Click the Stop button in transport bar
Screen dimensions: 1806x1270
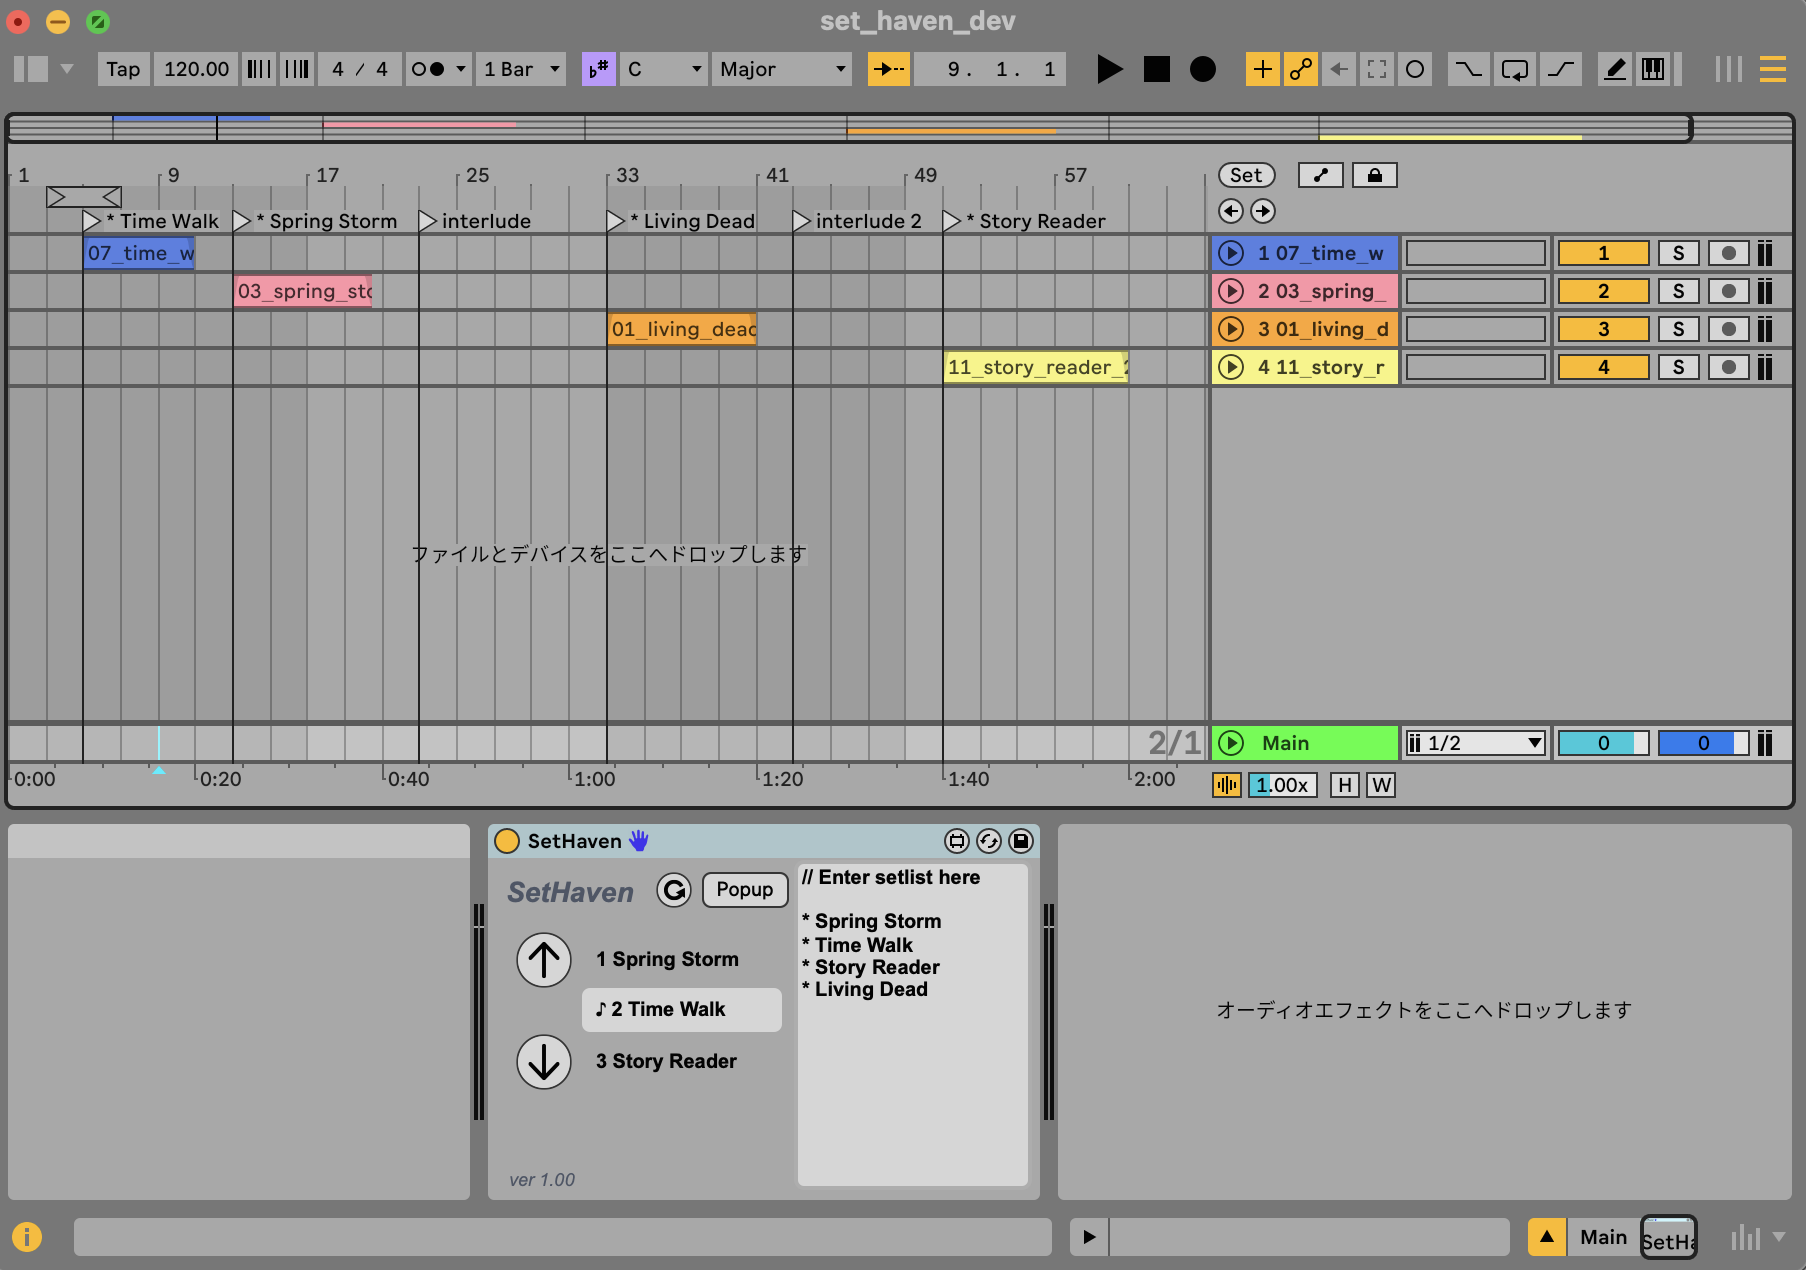[1156, 69]
